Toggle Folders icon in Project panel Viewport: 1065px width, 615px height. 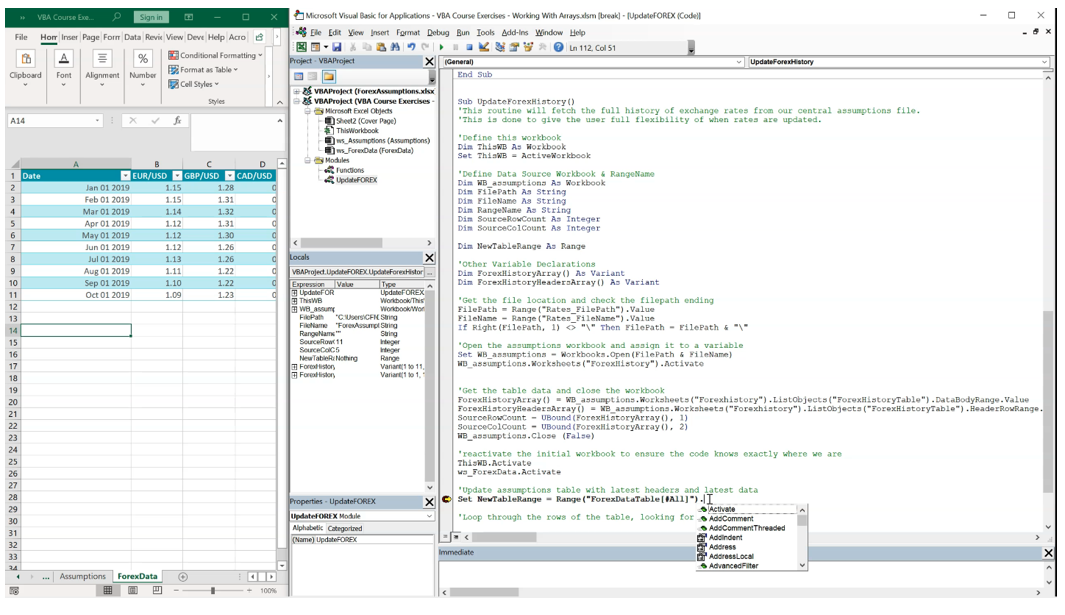(329, 76)
